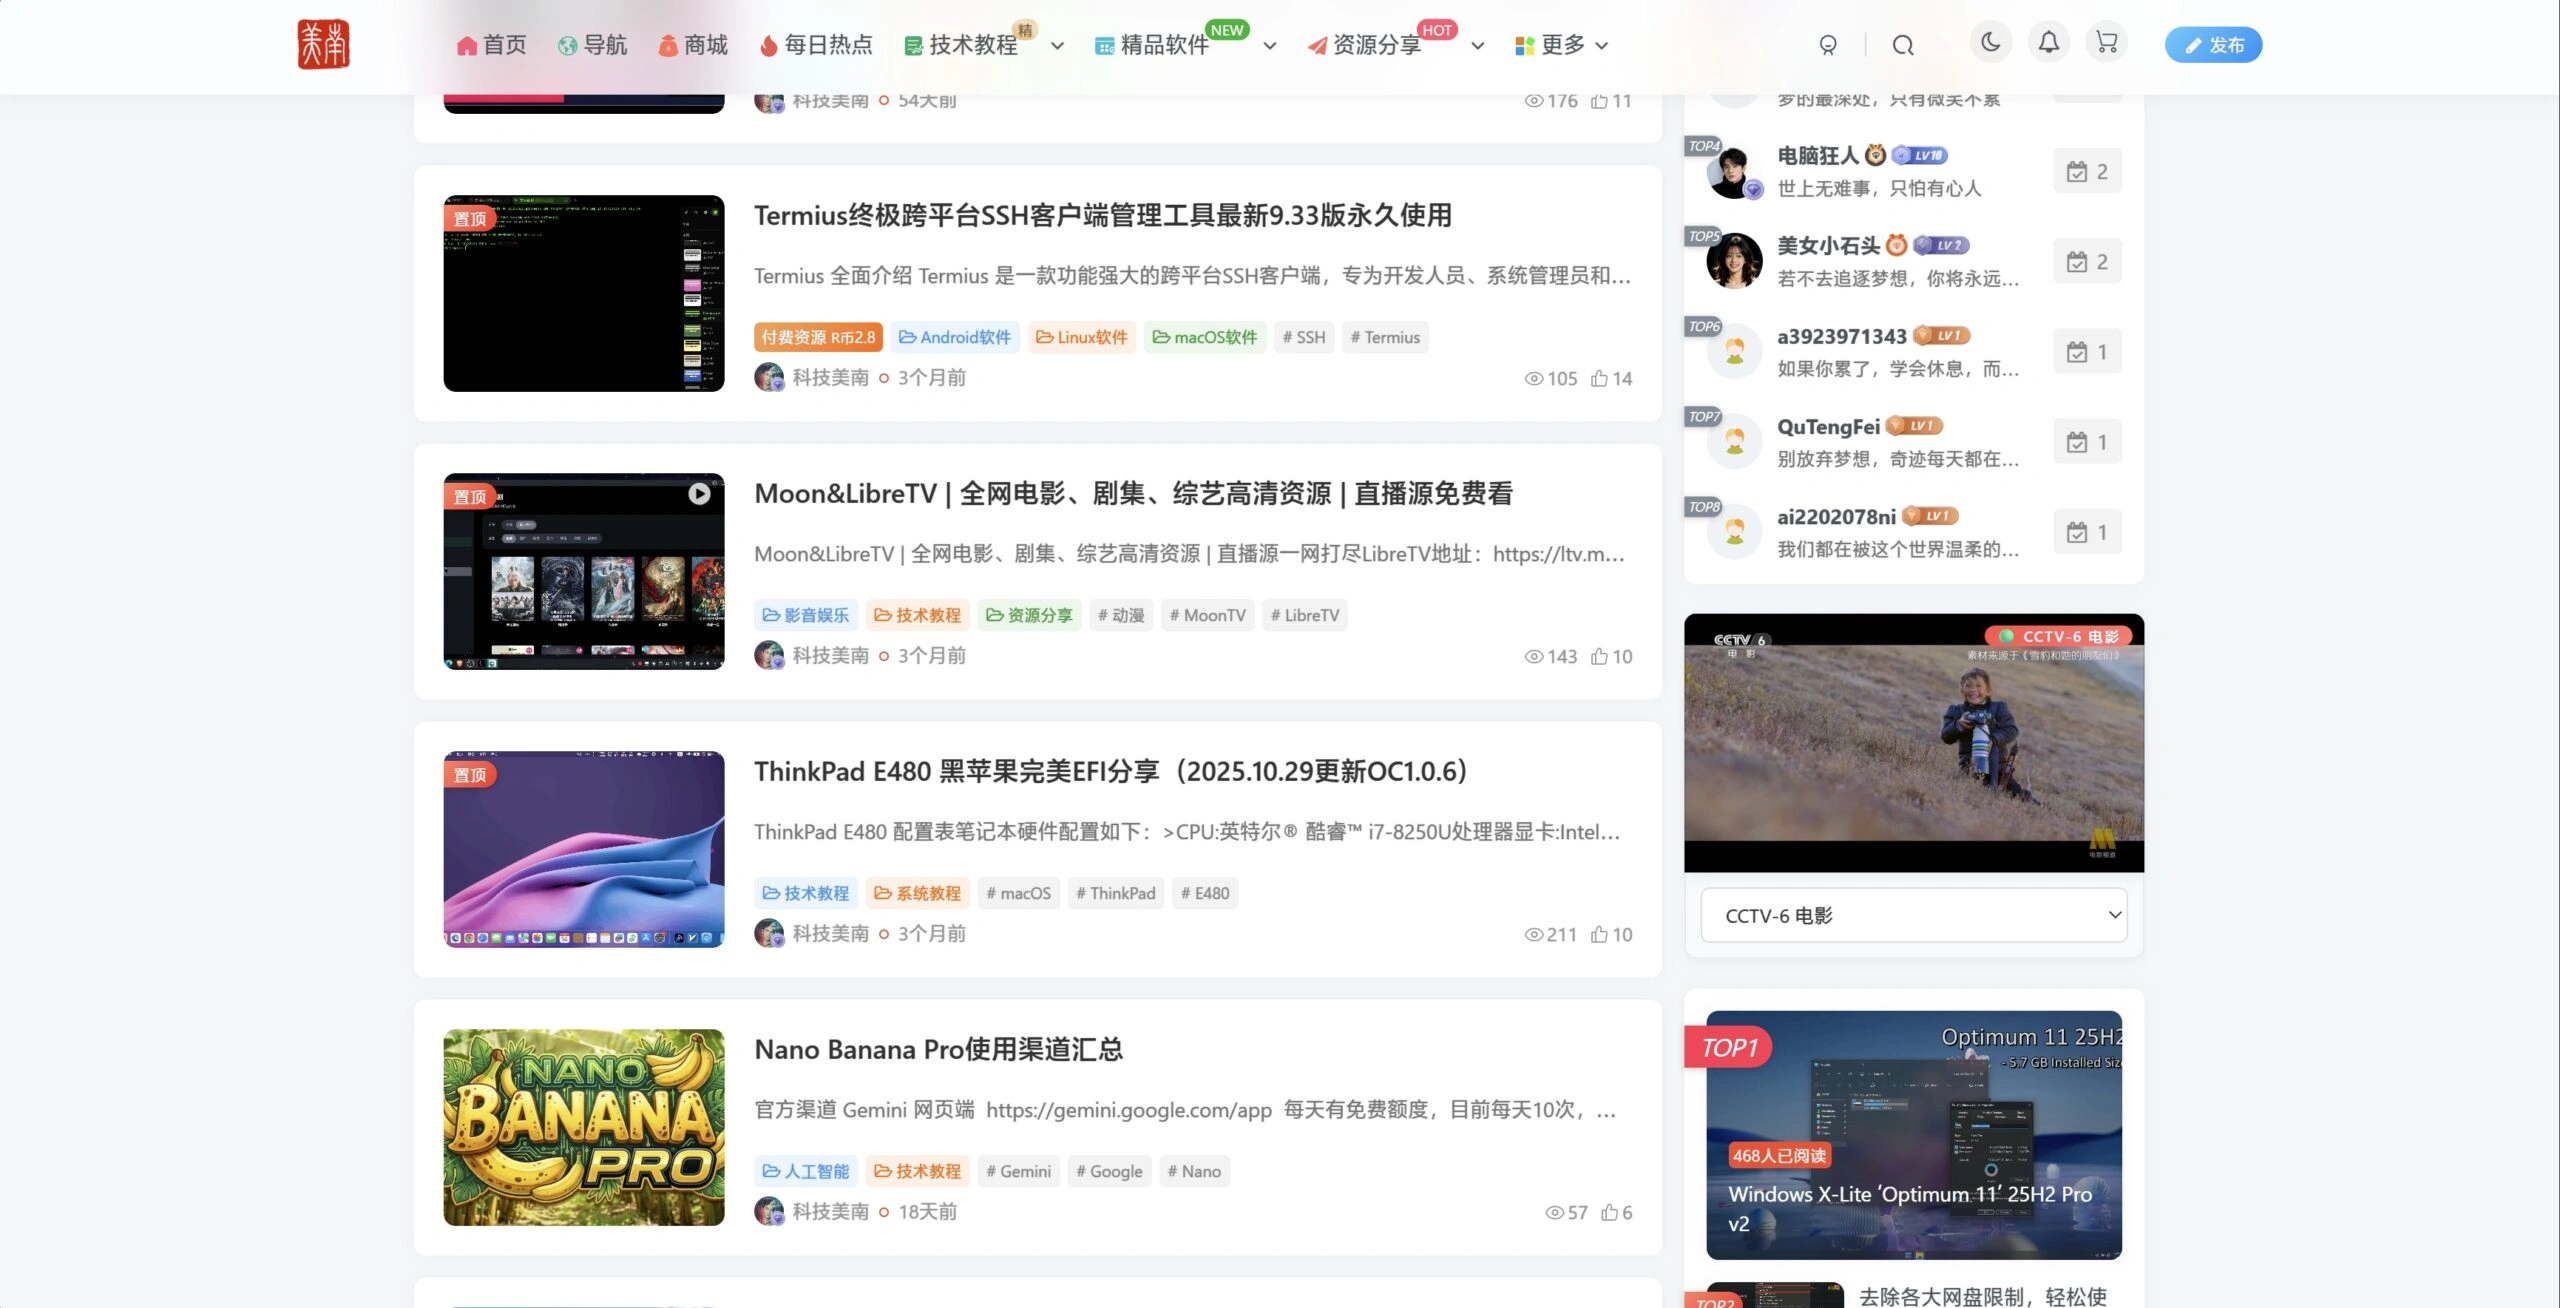The image size is (2560, 1308).
Task: Open the CCTV-6 电影 channel selector
Action: point(1913,915)
